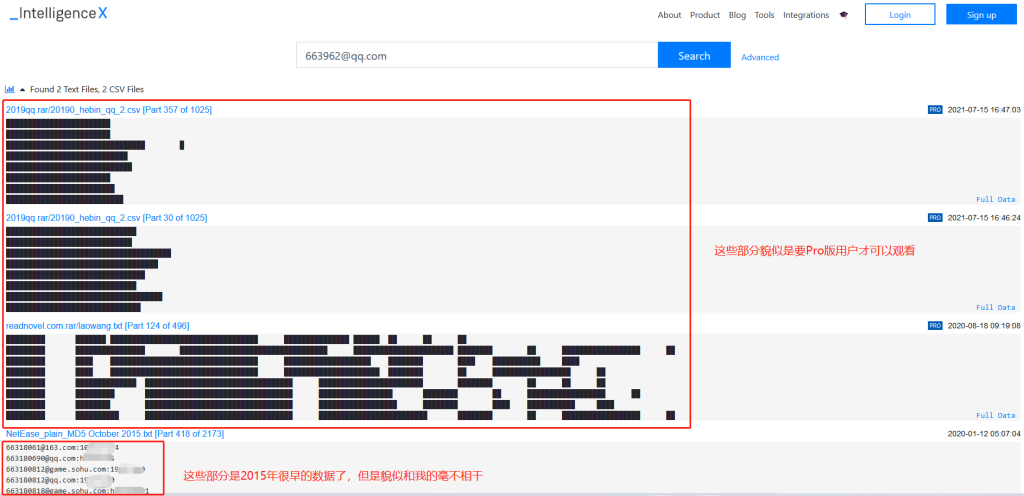The height and width of the screenshot is (496, 1024).
Task: Collapse results summary with triangle arrow
Action: pyautogui.click(x=23, y=89)
